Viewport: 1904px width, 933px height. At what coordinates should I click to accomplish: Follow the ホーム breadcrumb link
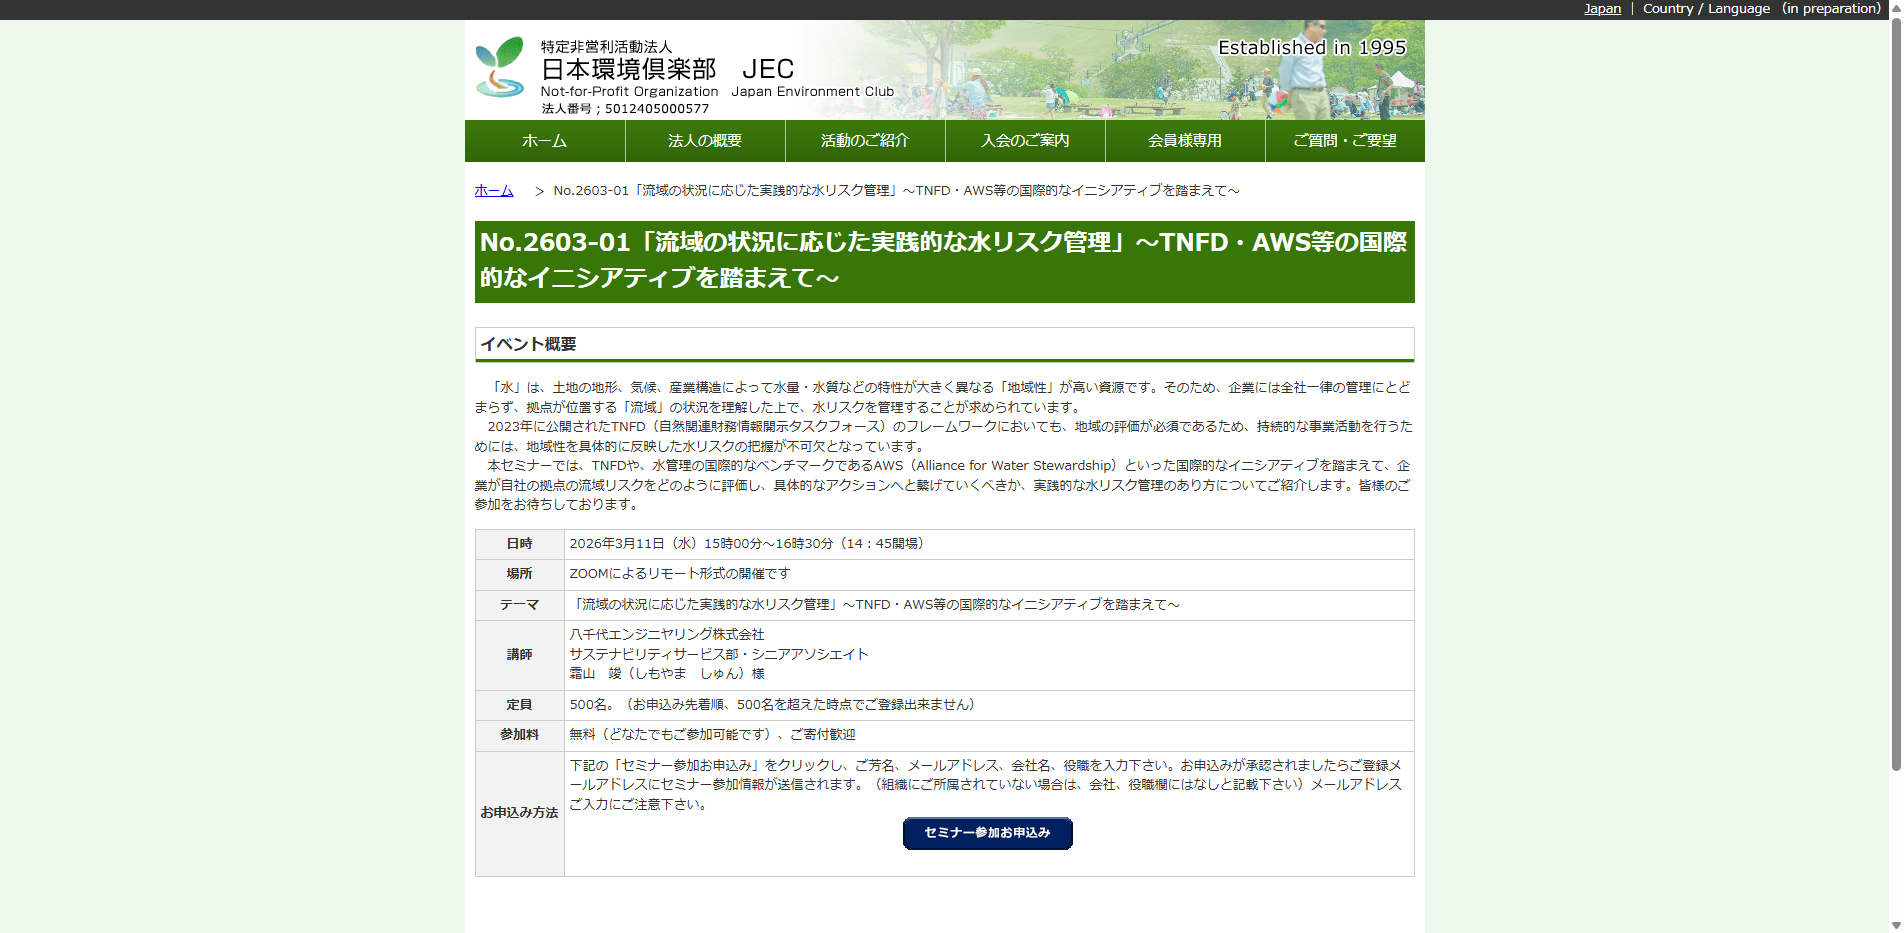(492, 190)
